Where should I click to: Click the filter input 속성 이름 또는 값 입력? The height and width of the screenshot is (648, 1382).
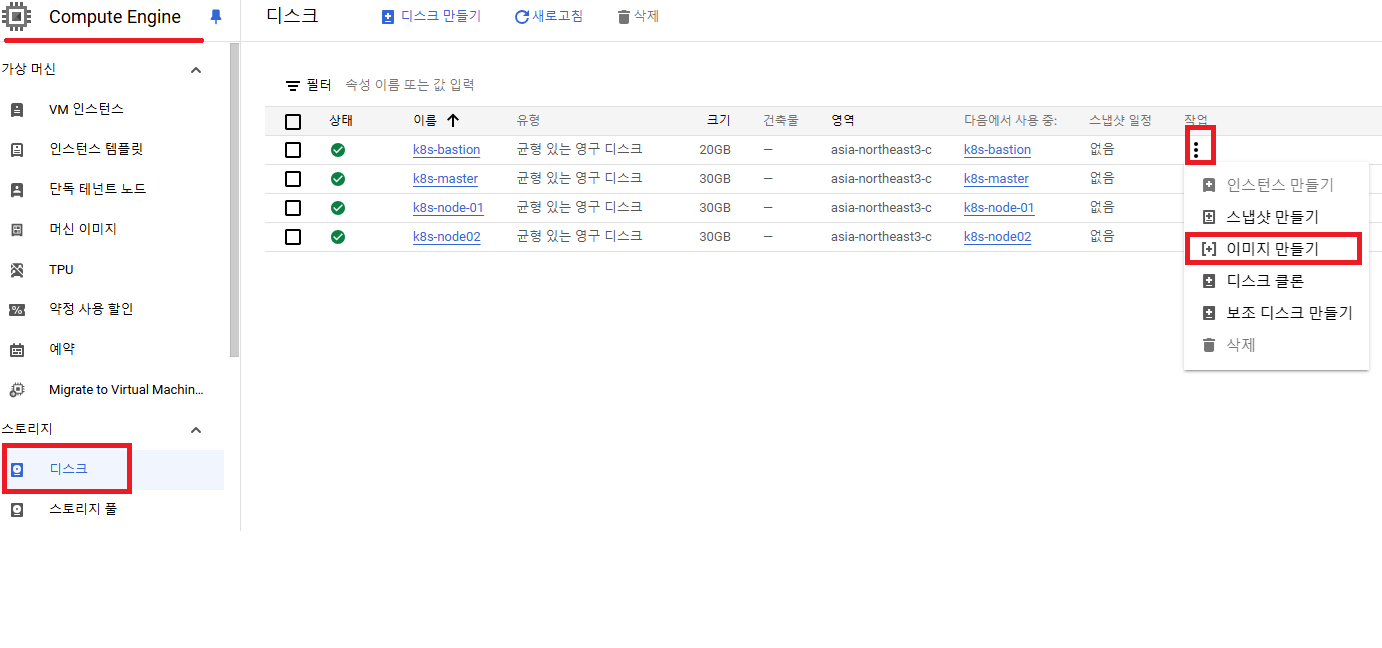[x=410, y=86]
